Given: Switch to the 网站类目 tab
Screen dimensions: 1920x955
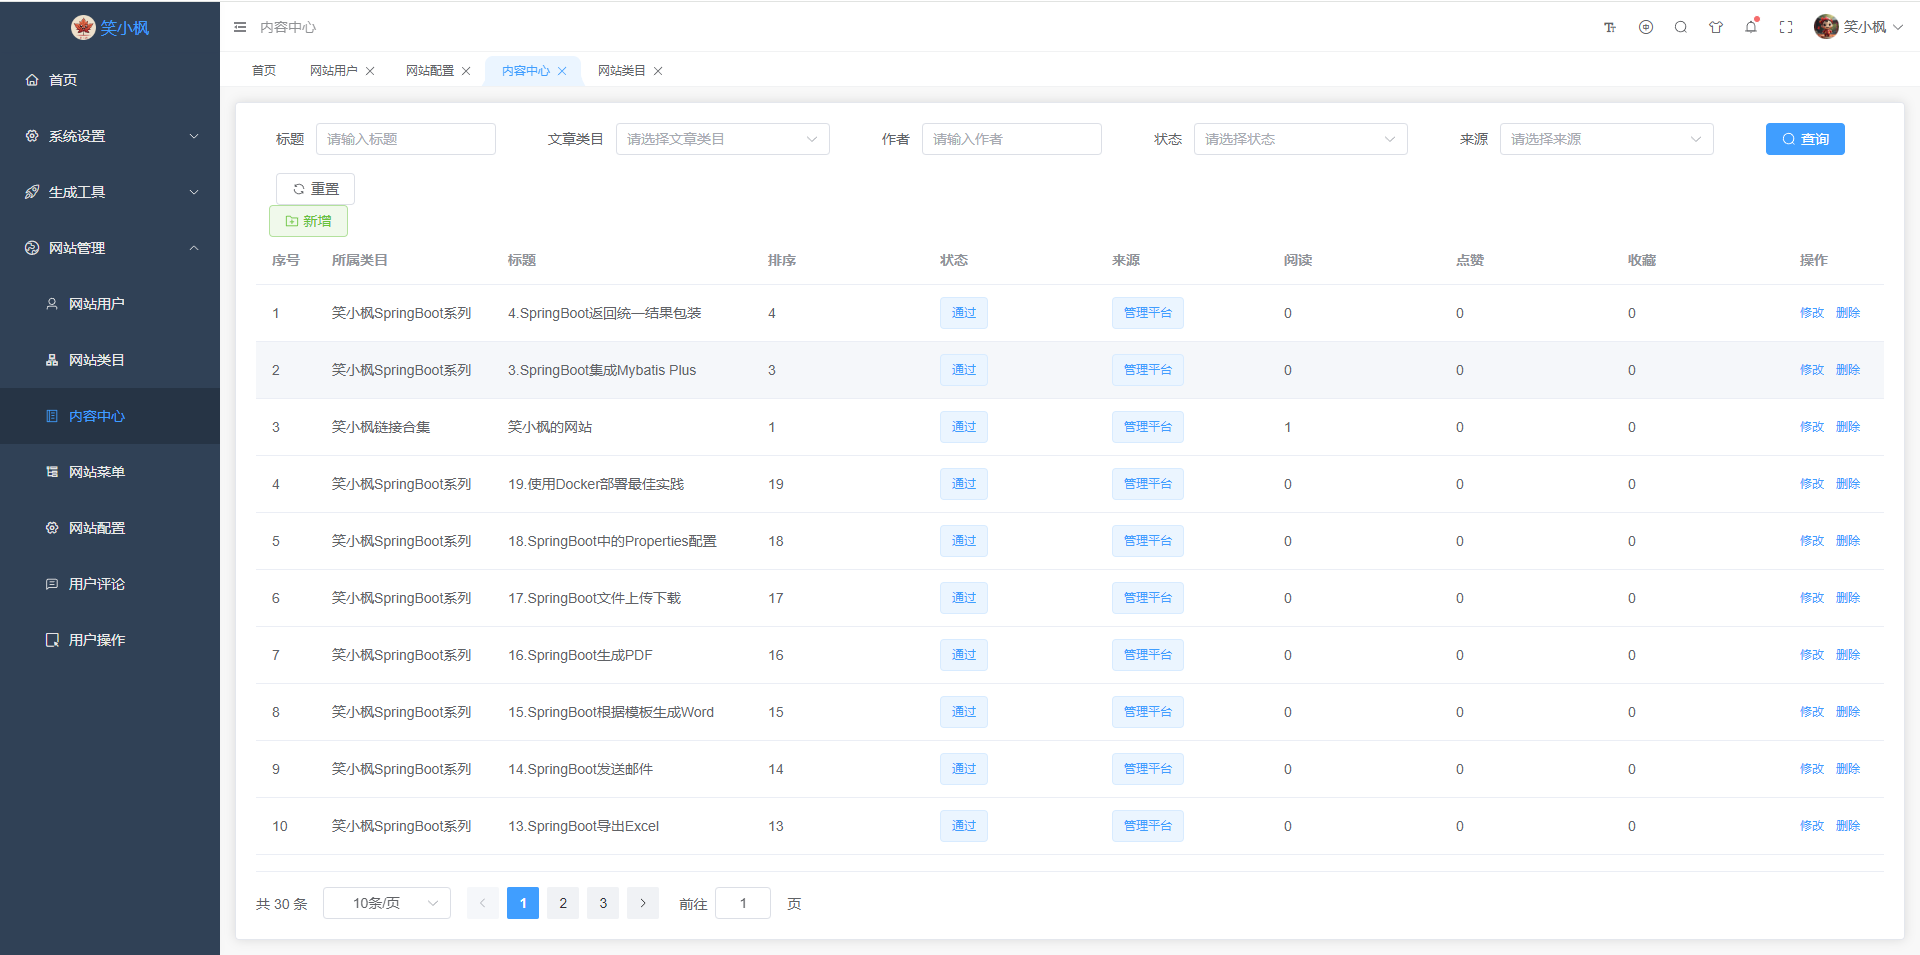Looking at the screenshot, I should (x=622, y=71).
